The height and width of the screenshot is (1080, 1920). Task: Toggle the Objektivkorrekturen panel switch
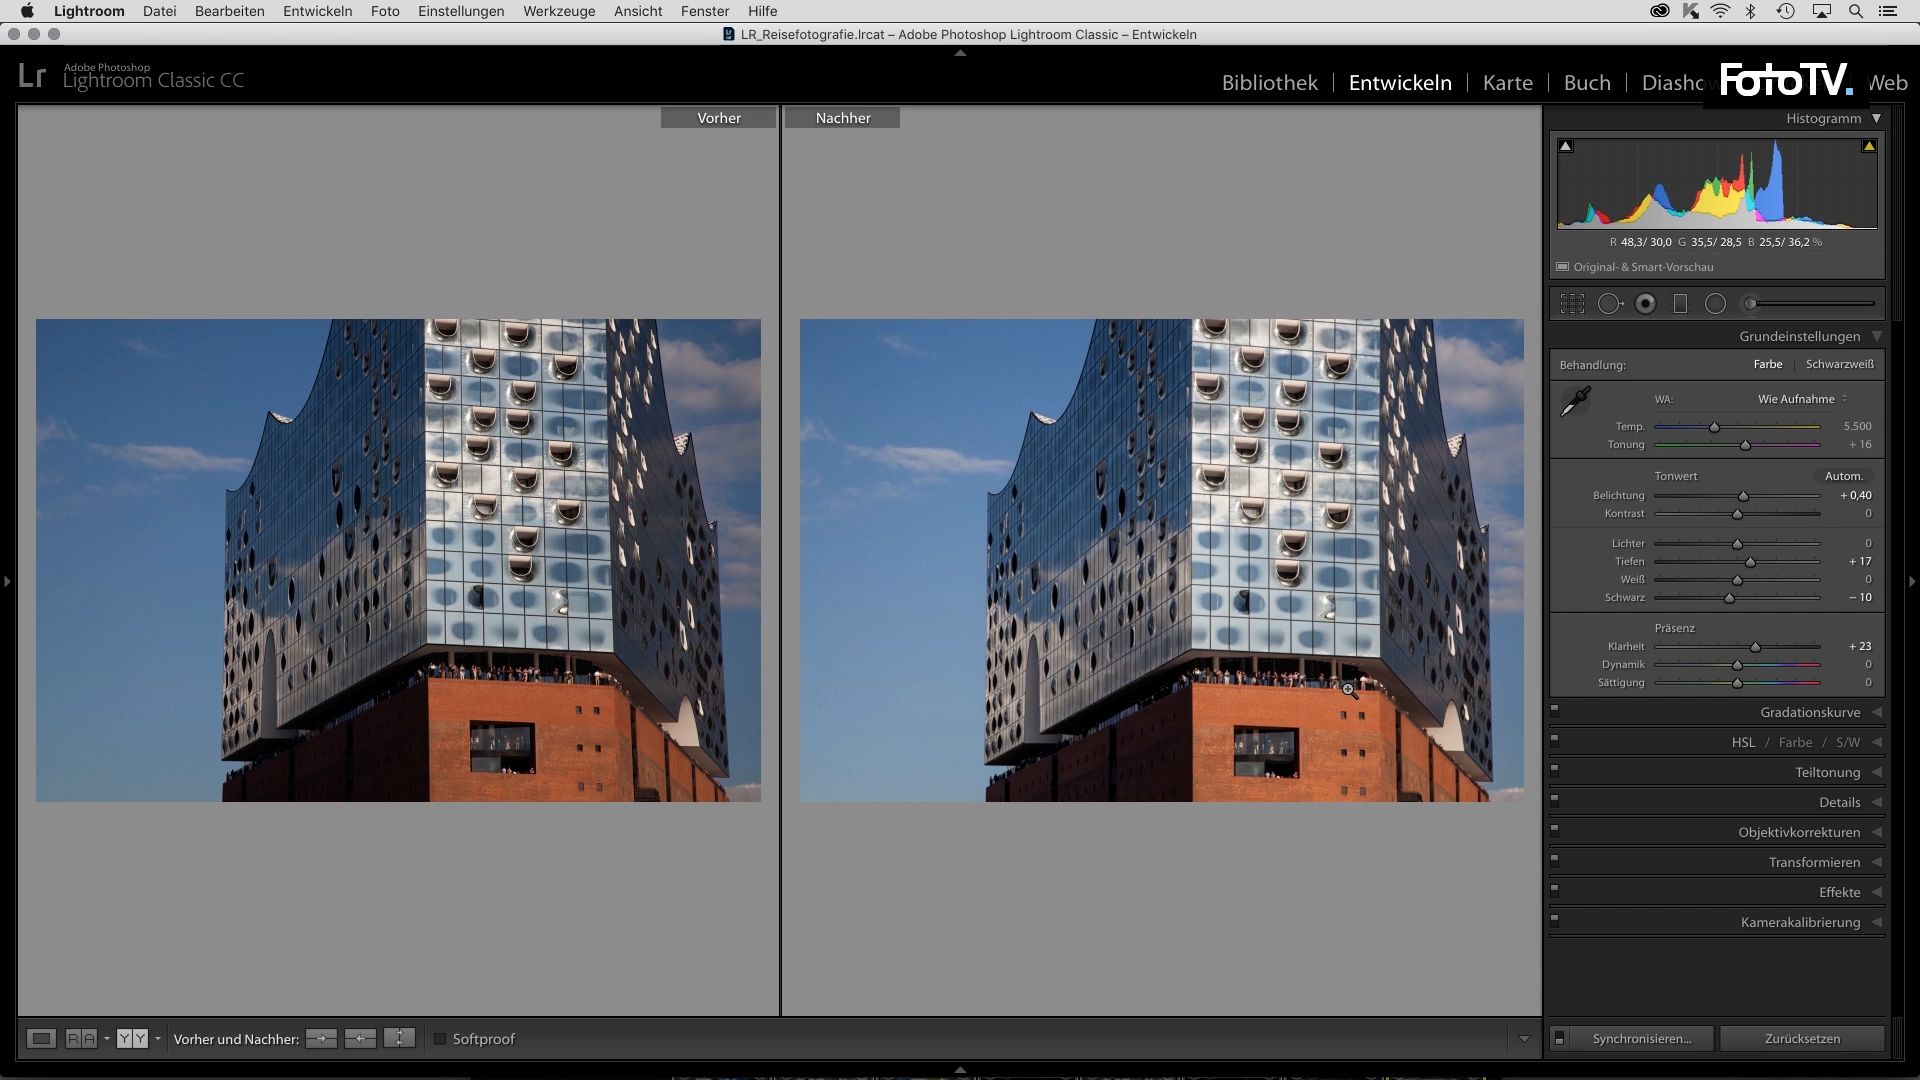coord(1554,831)
